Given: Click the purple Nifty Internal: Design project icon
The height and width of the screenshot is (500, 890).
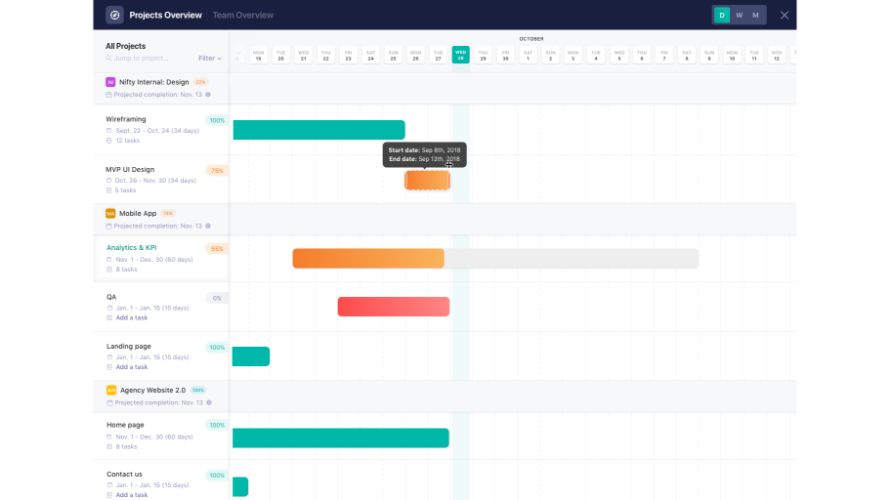Looking at the screenshot, I should tap(110, 82).
